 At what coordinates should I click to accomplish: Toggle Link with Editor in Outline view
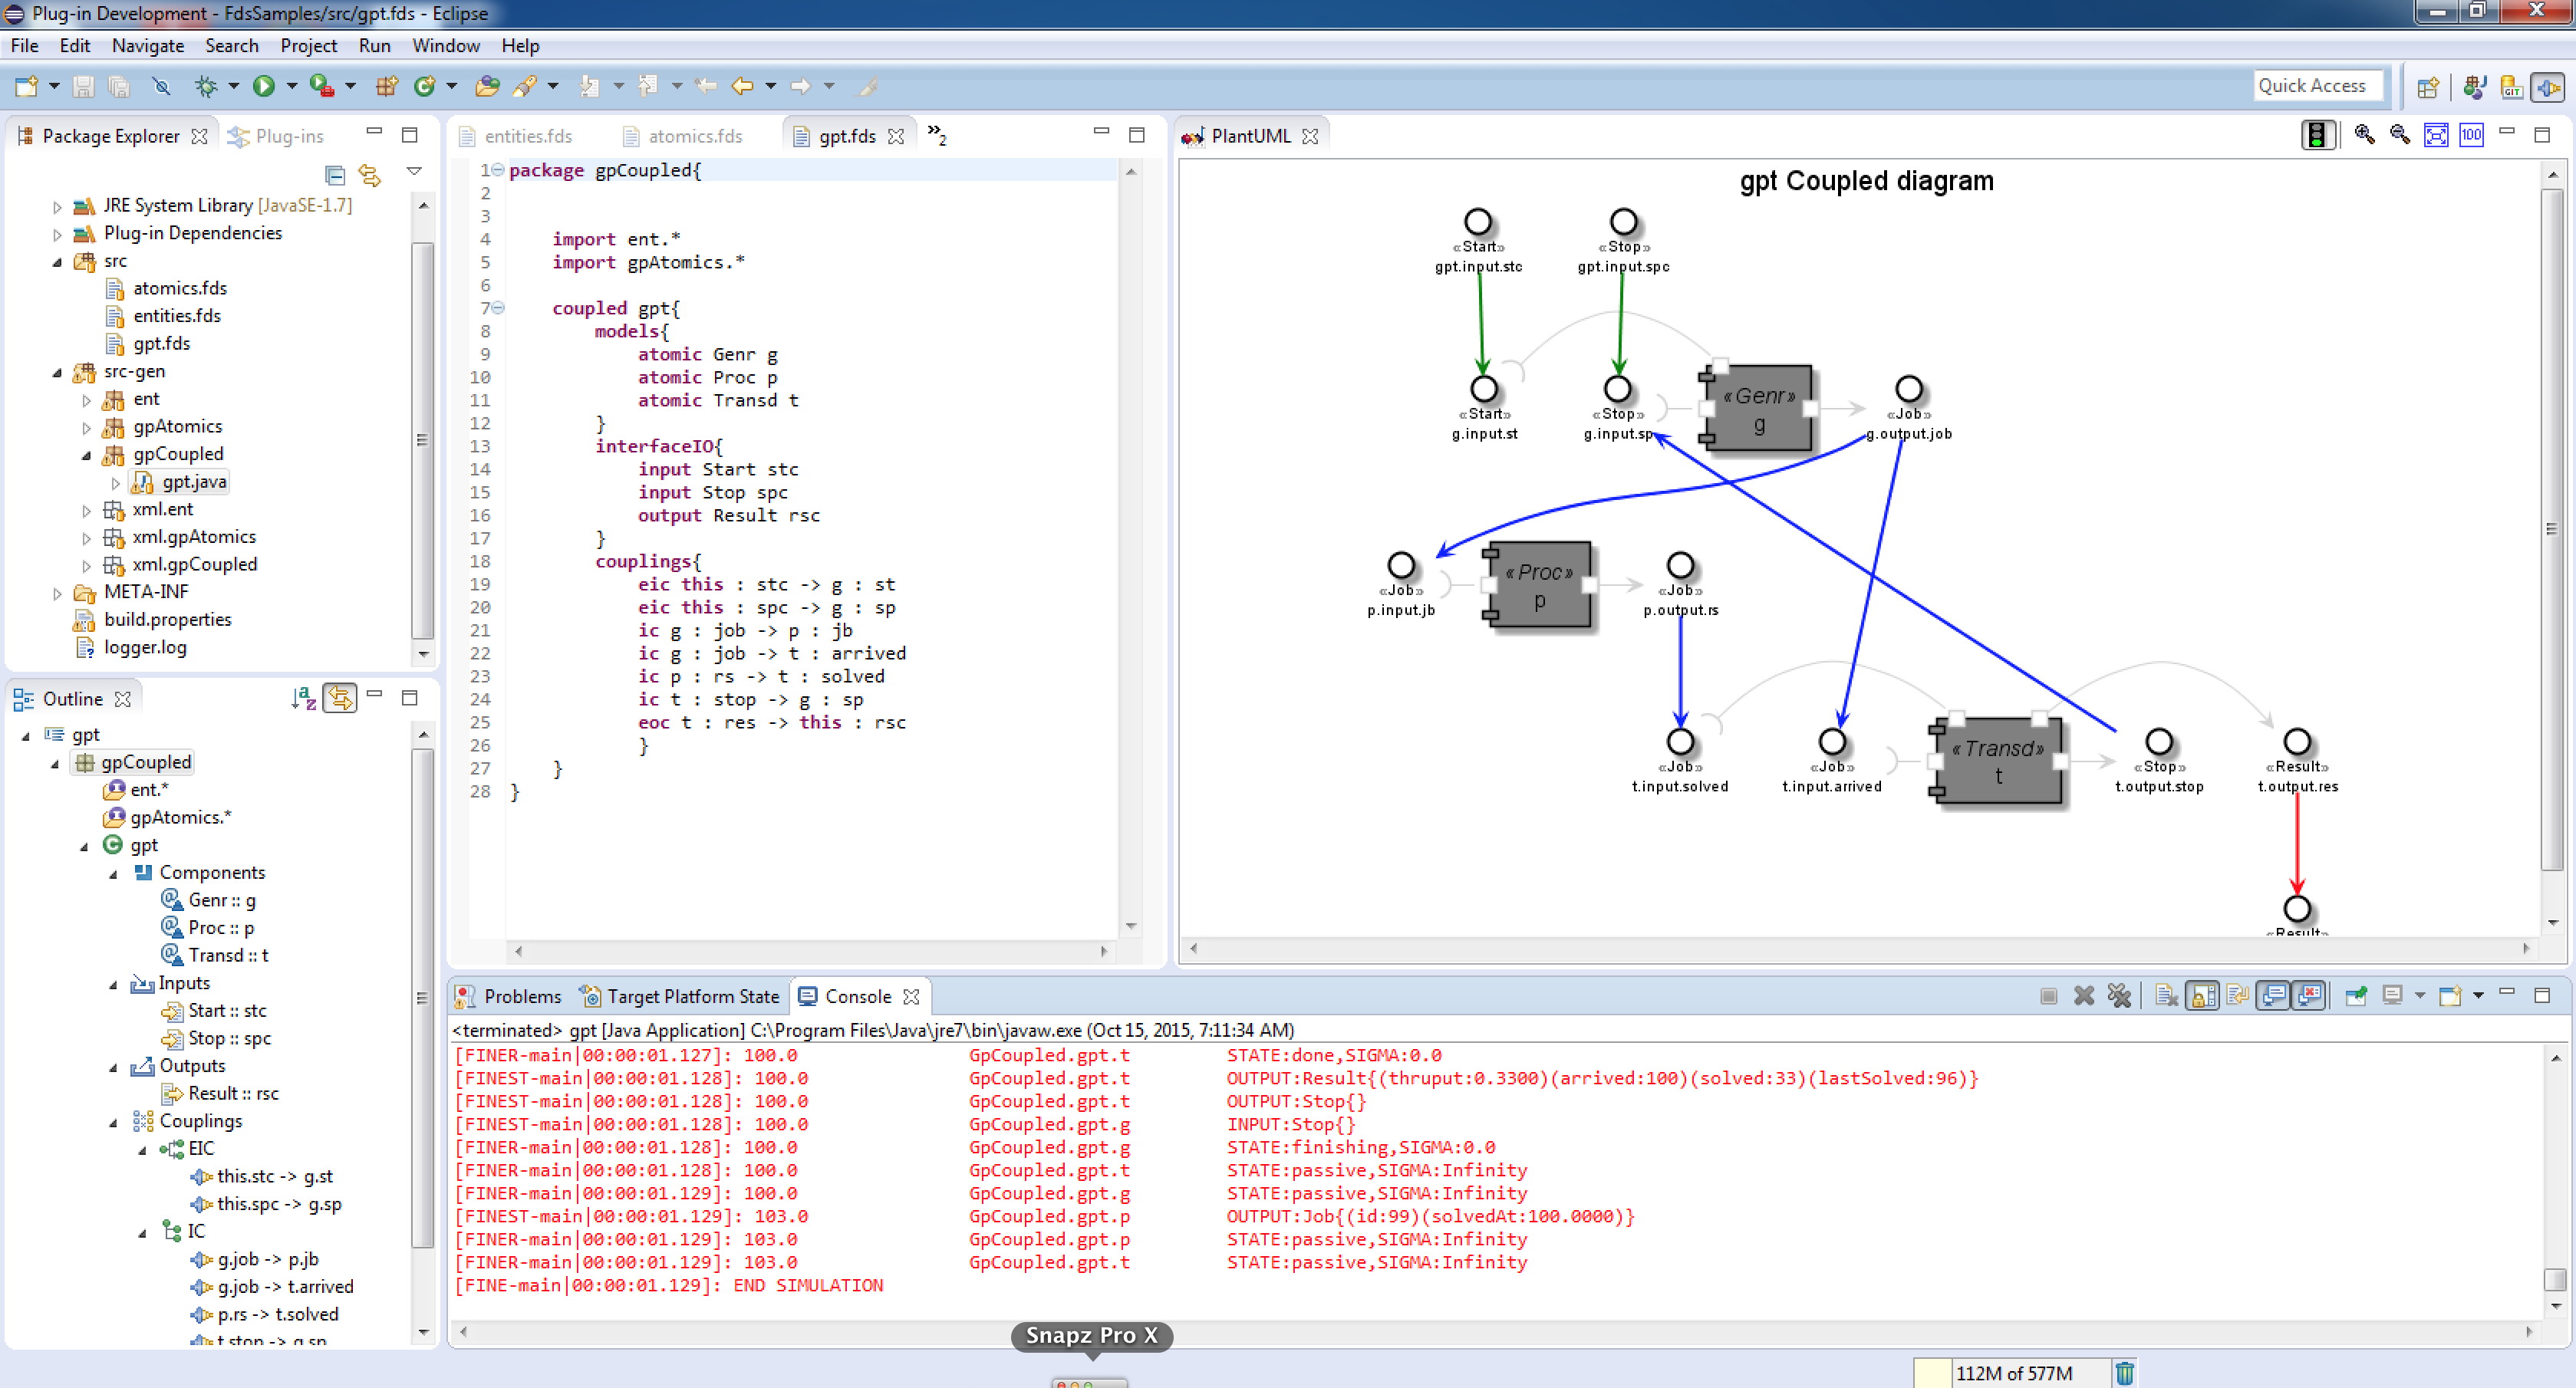[340, 698]
